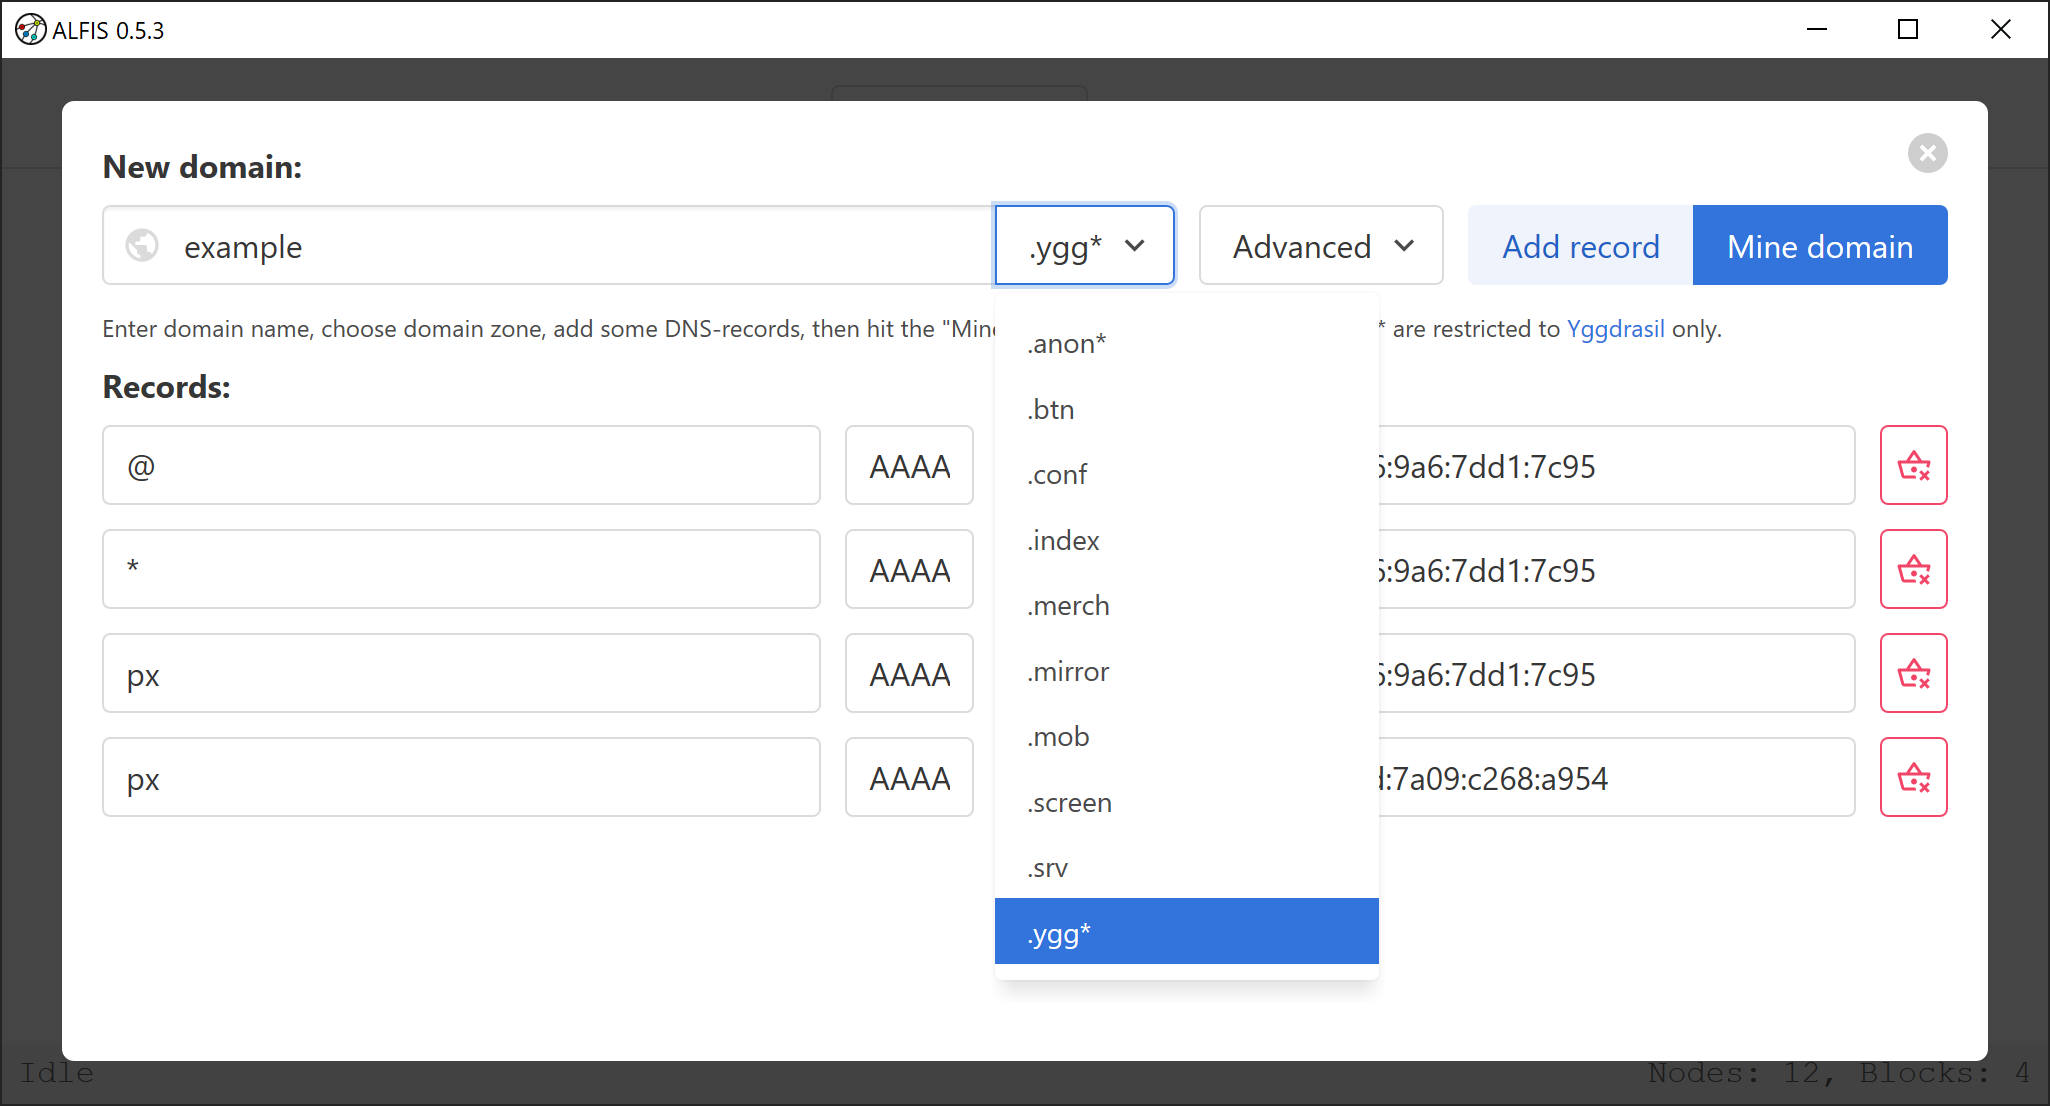Screen dimensions: 2050x1106
Task: Click the delete record icon for second px AAAA entry
Action: tap(1915, 778)
